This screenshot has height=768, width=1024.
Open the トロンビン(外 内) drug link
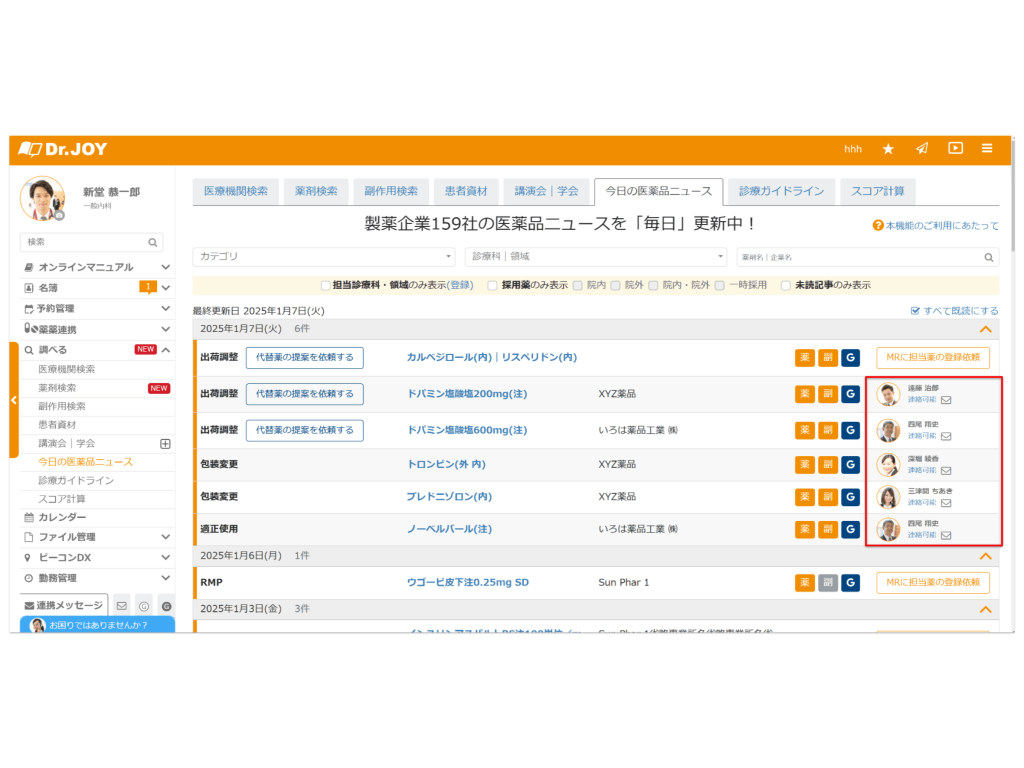(x=446, y=465)
